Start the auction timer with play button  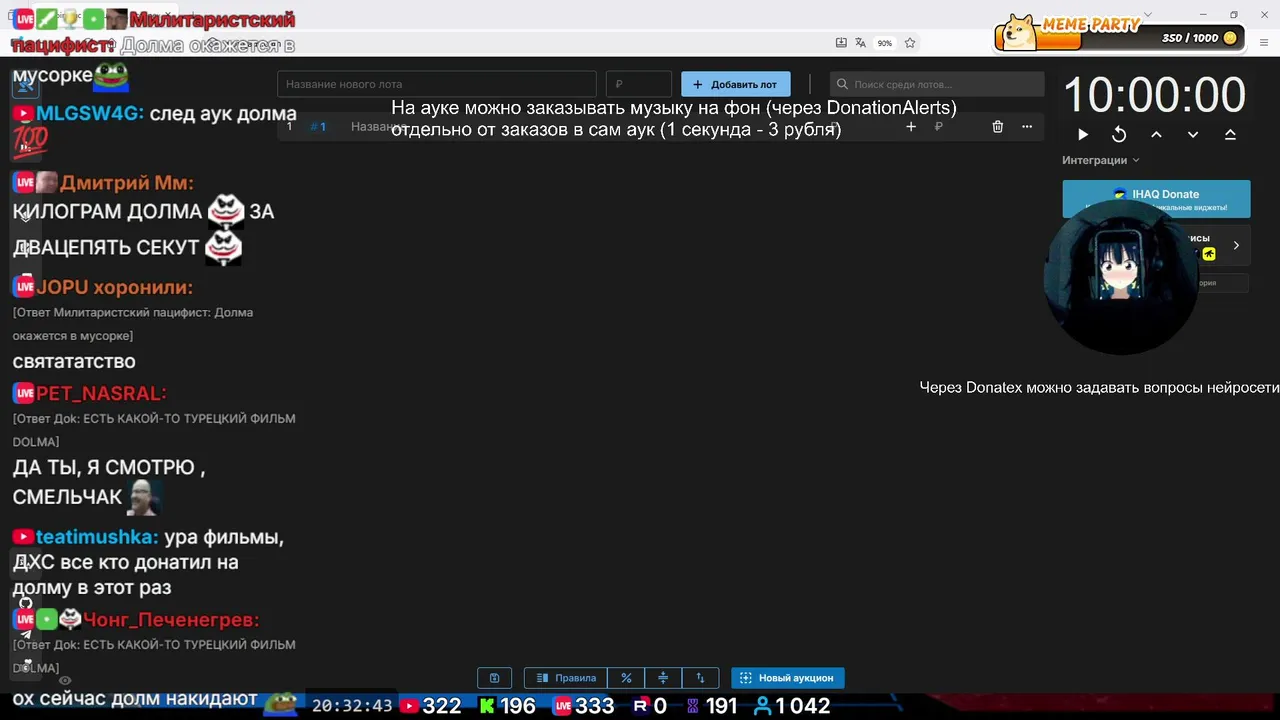pyautogui.click(x=1083, y=134)
